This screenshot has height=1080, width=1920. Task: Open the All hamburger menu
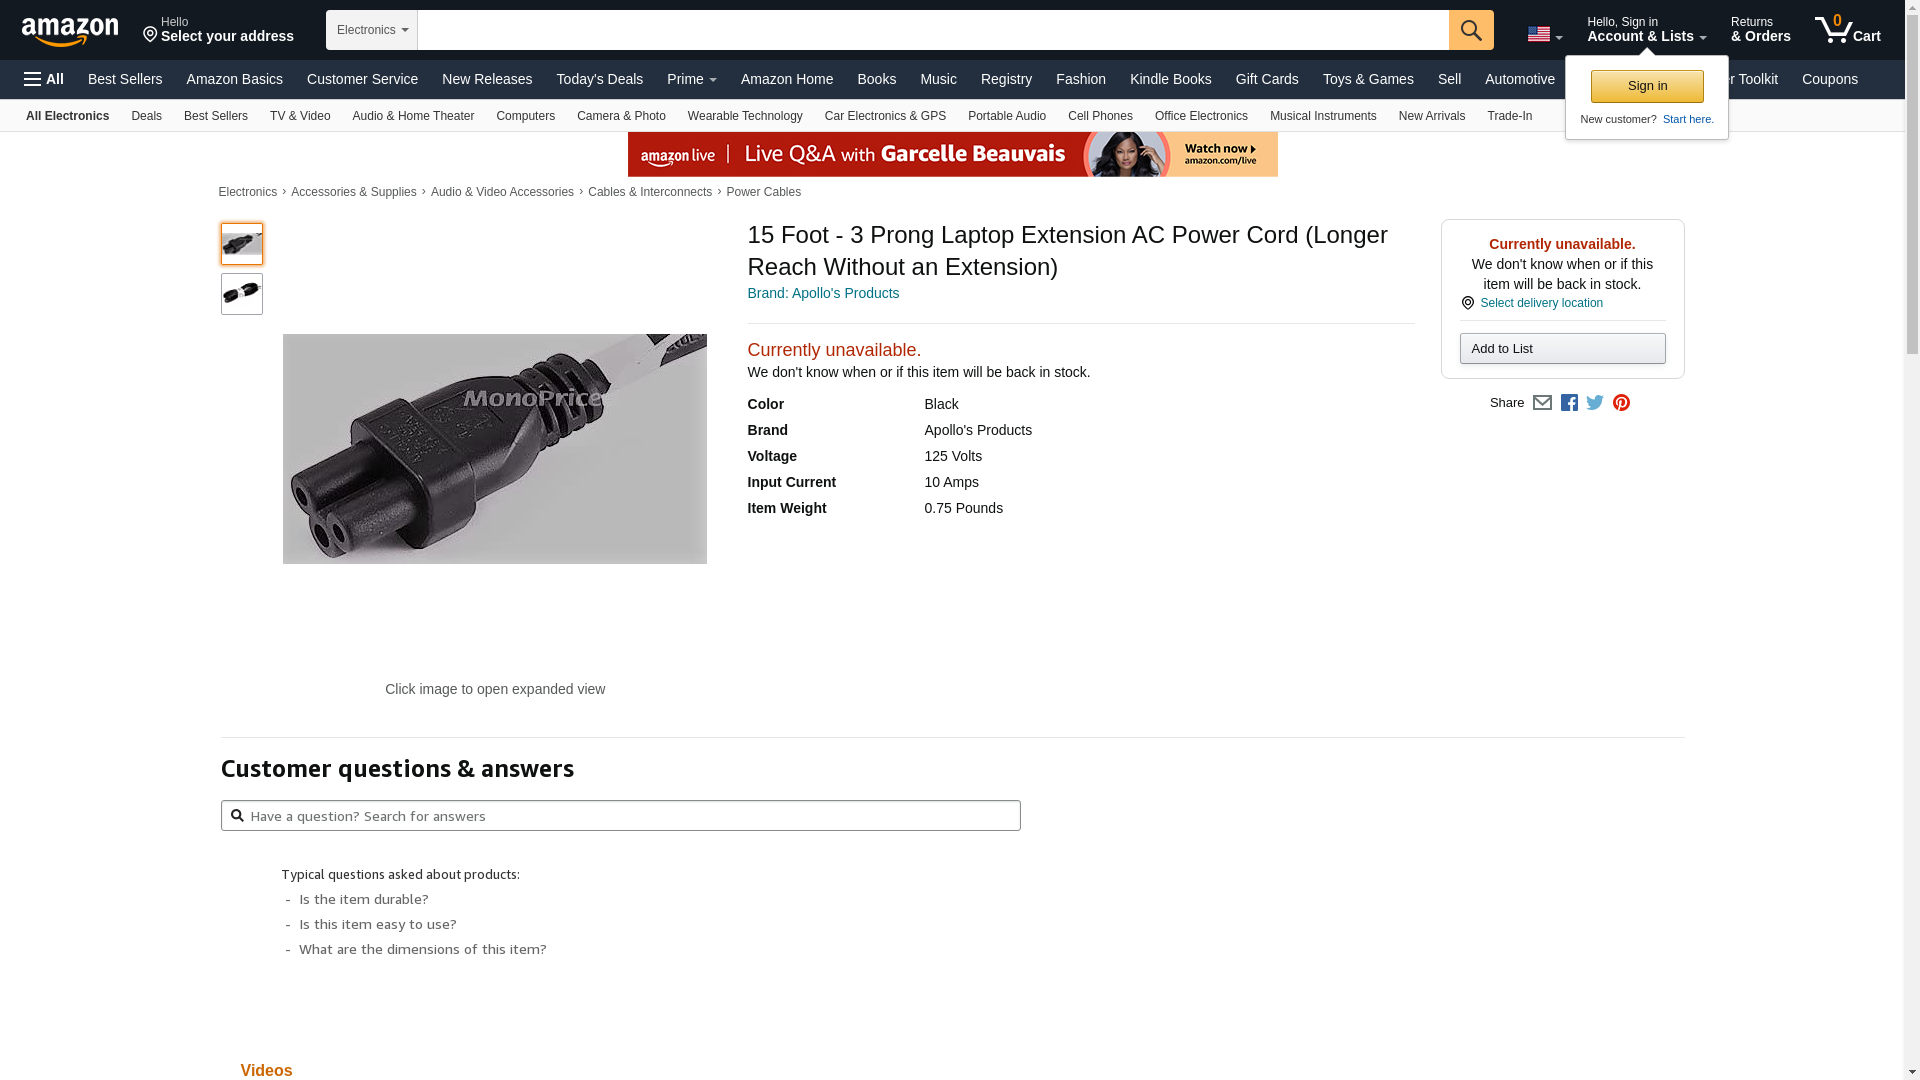(44, 79)
